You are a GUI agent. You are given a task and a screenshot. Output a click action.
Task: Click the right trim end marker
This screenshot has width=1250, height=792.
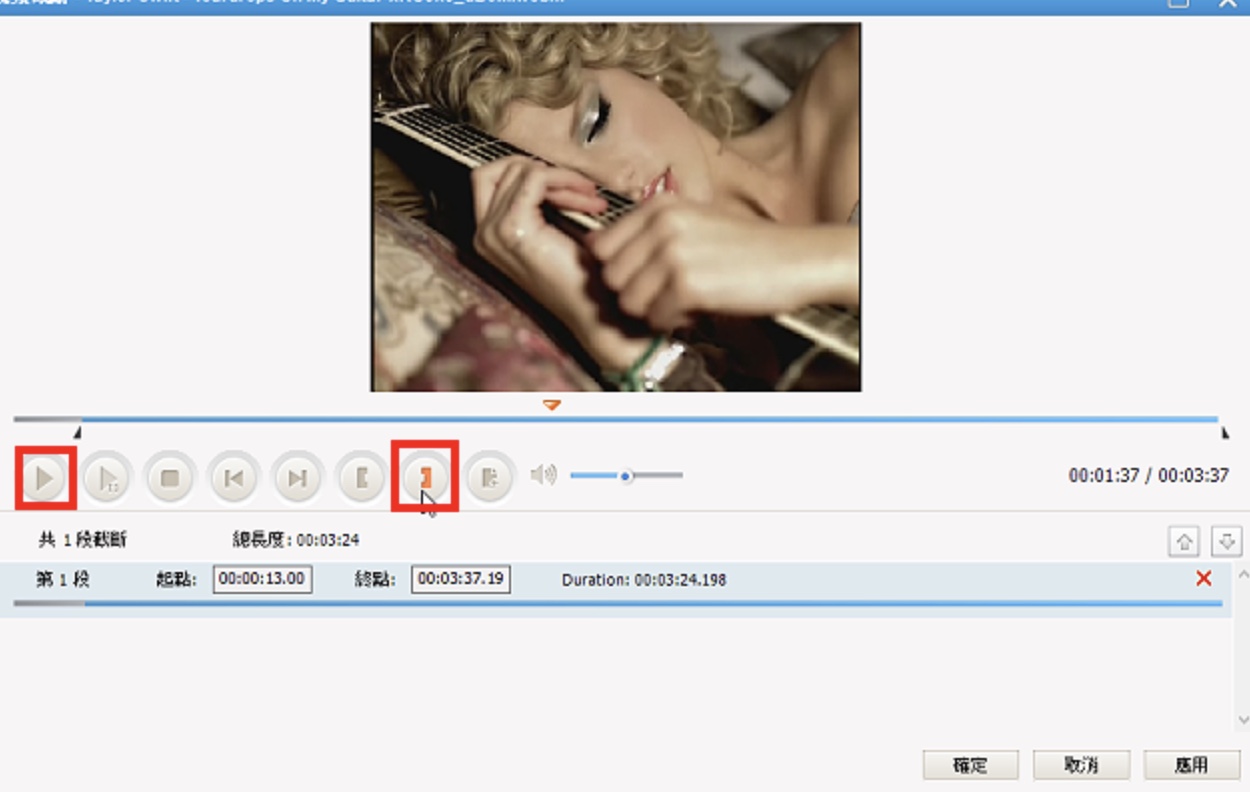click(x=1224, y=432)
